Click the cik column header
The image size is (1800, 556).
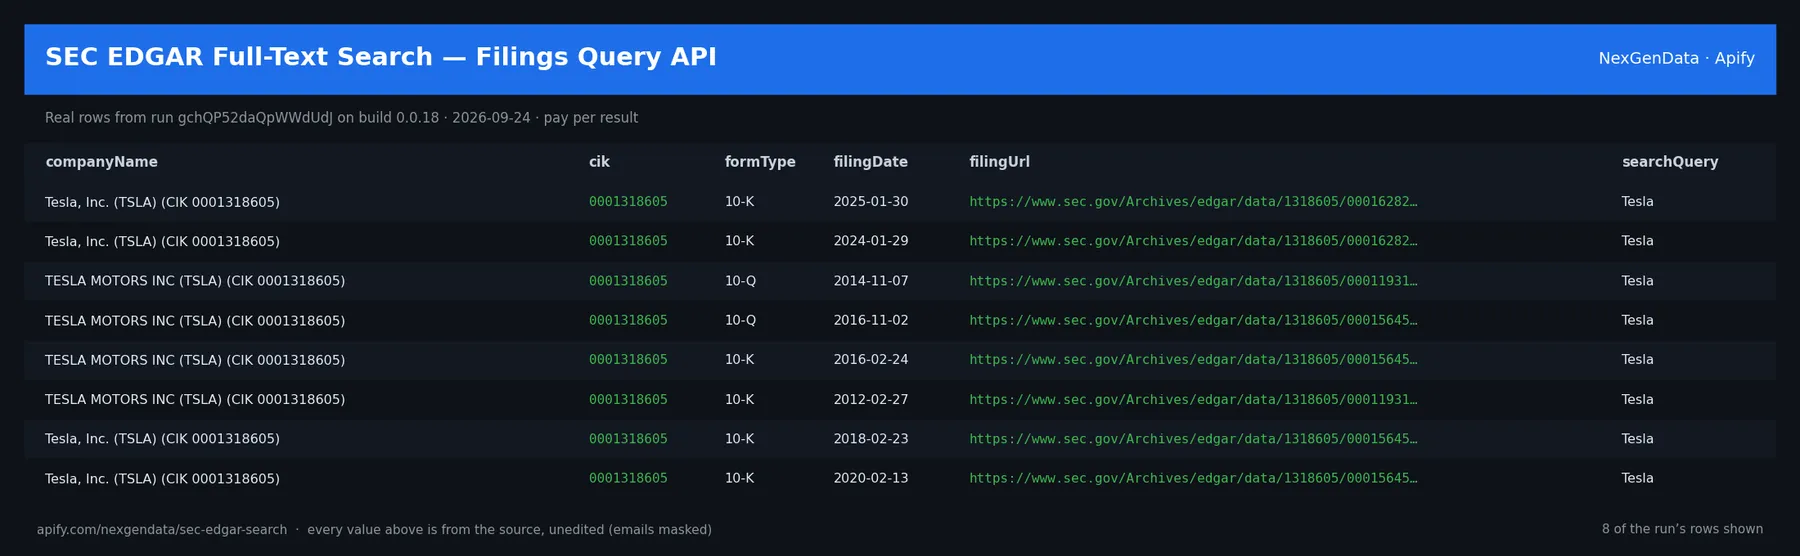[599, 162]
